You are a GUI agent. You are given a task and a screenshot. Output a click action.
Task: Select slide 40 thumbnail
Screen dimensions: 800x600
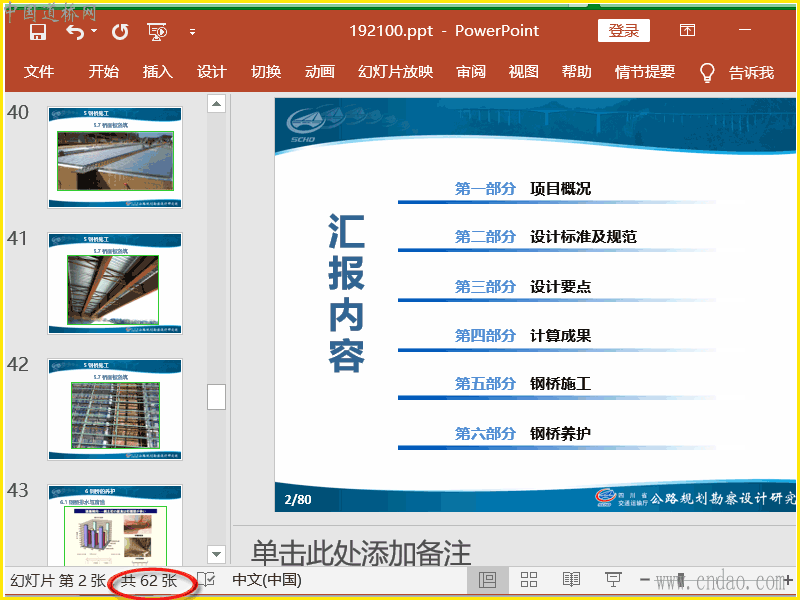115,157
